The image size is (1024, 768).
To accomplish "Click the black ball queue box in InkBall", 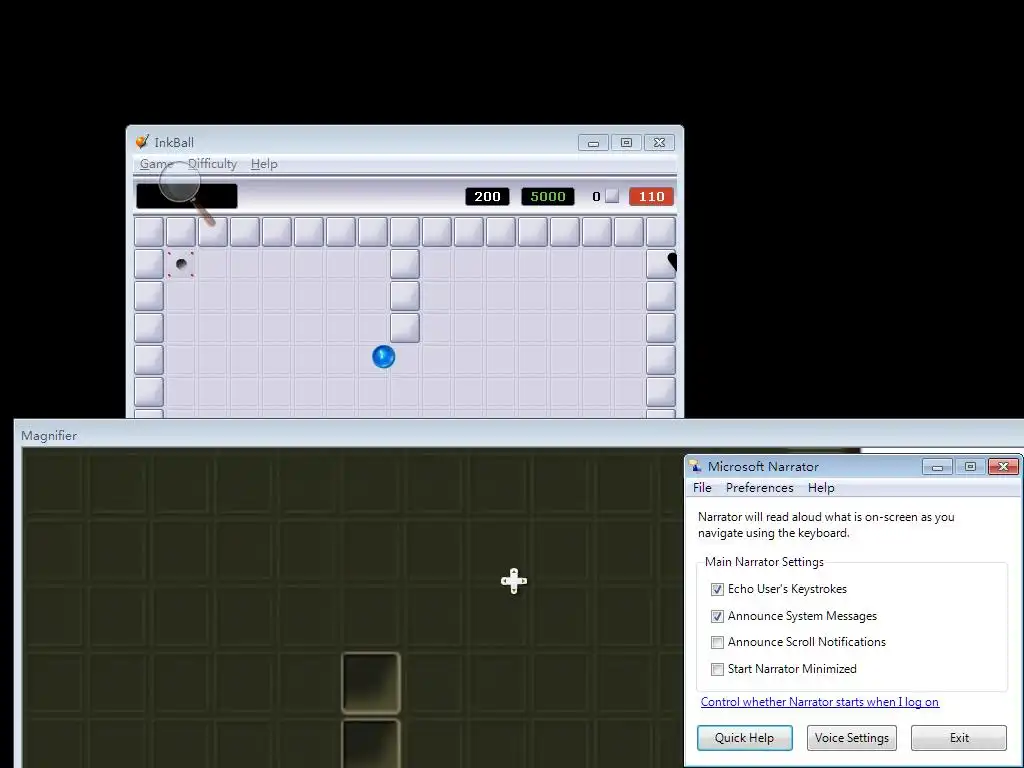I will tap(187, 196).
